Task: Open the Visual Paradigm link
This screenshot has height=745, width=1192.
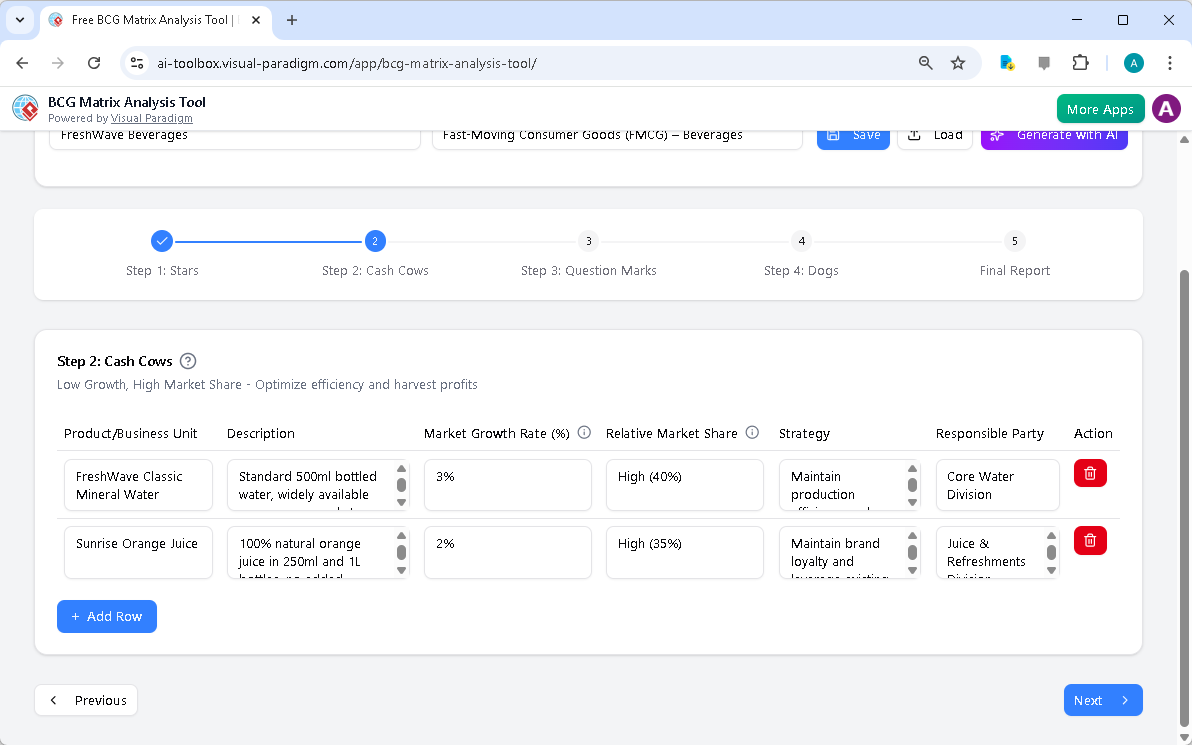Action: pos(152,118)
